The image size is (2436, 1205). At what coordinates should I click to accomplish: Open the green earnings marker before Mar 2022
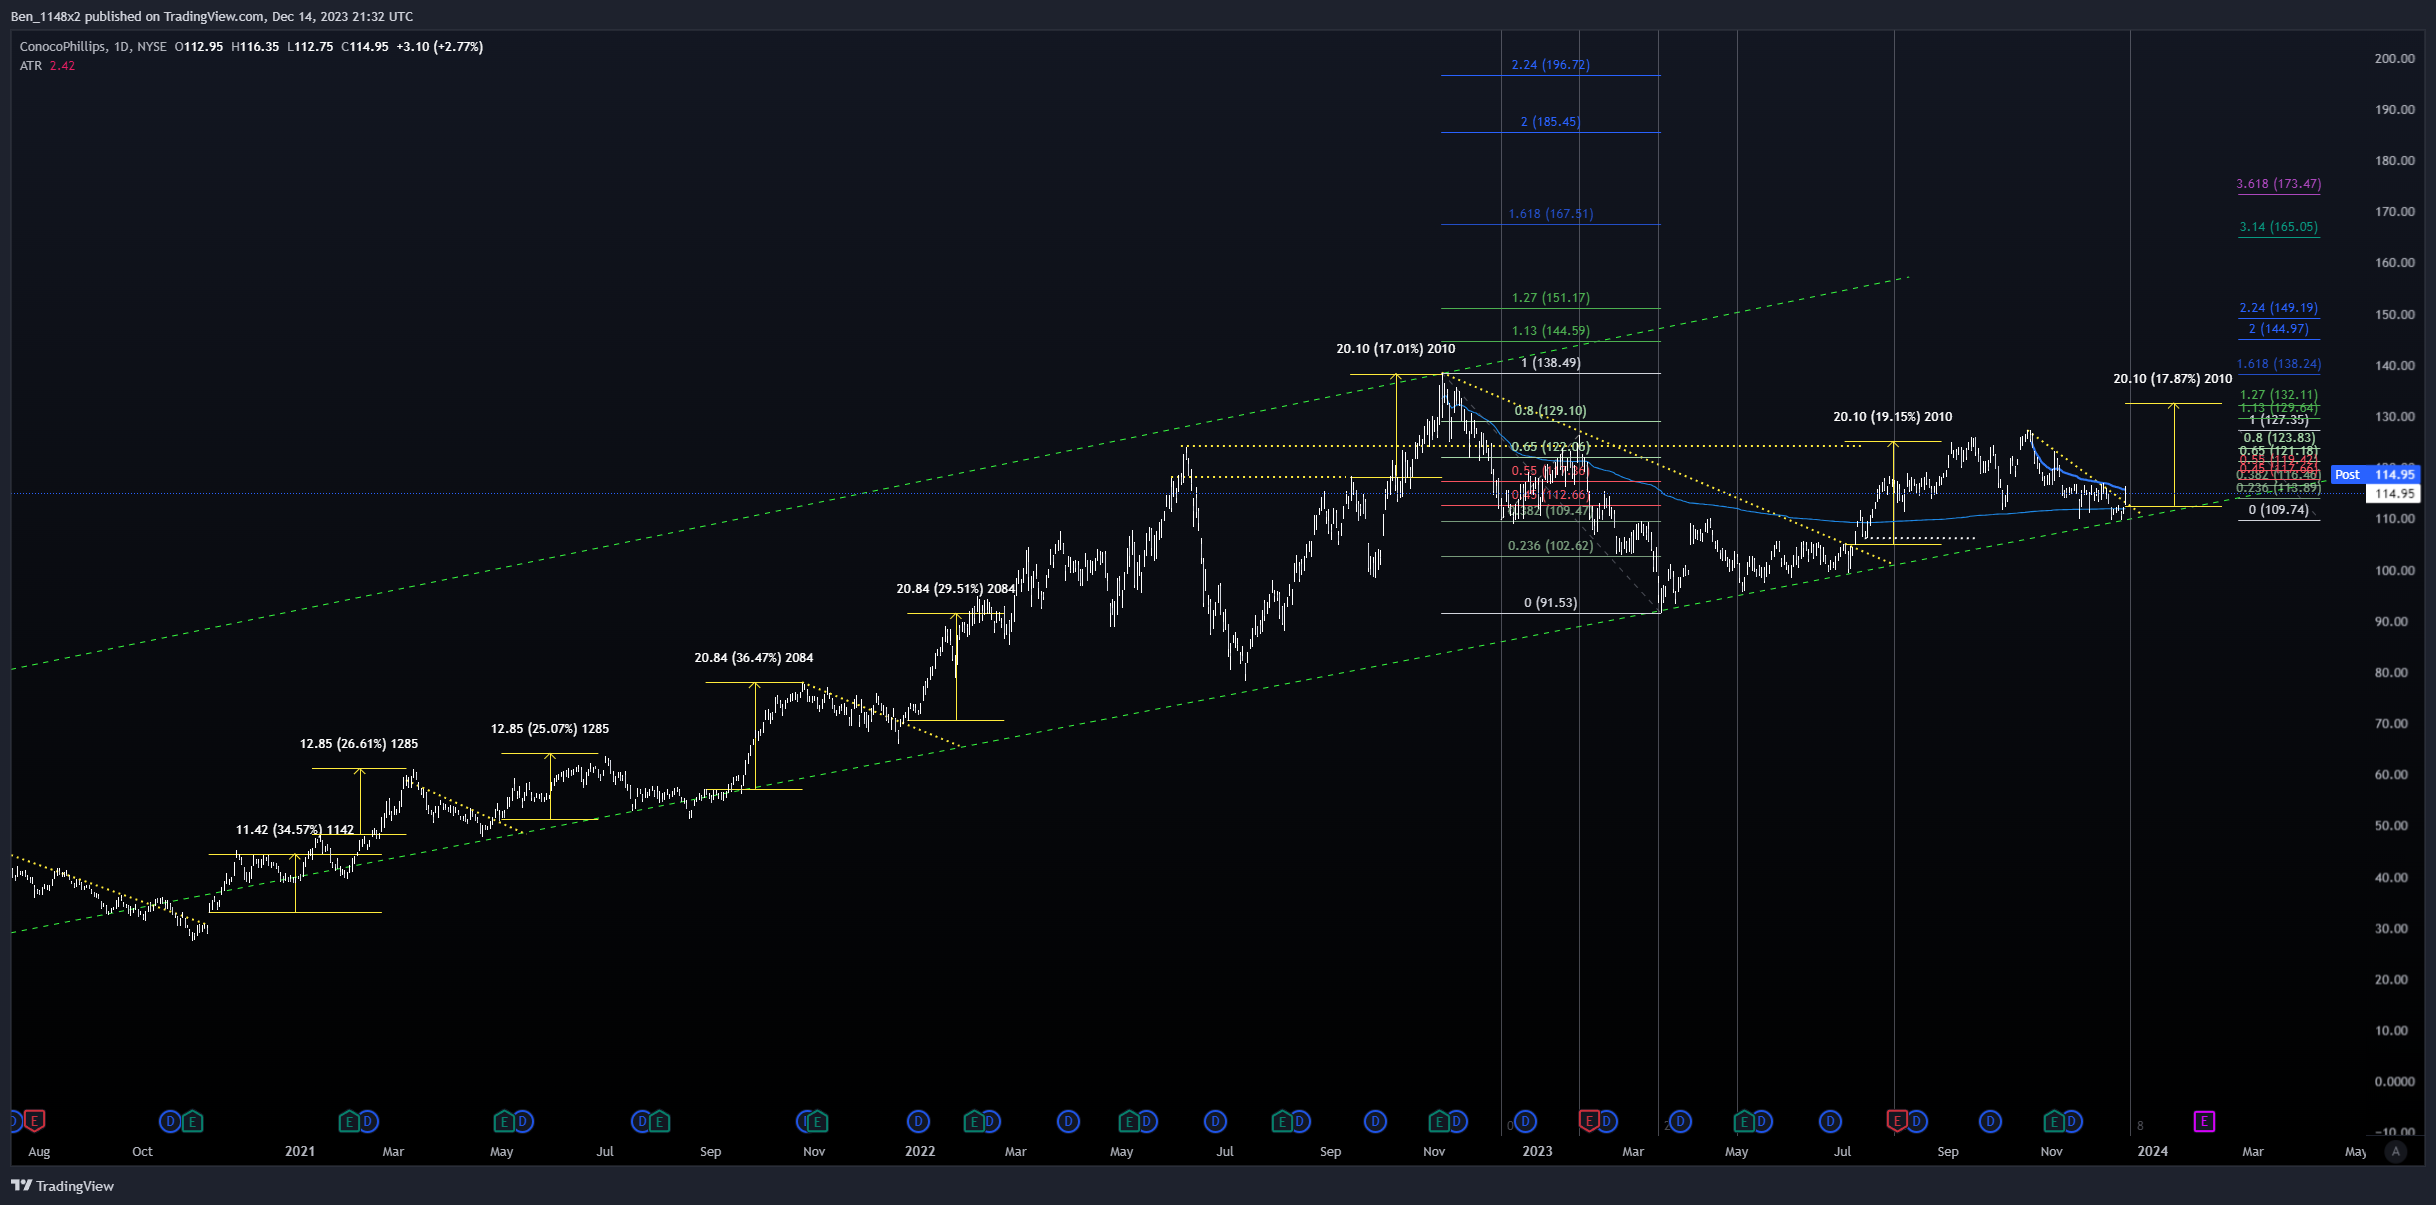(973, 1121)
